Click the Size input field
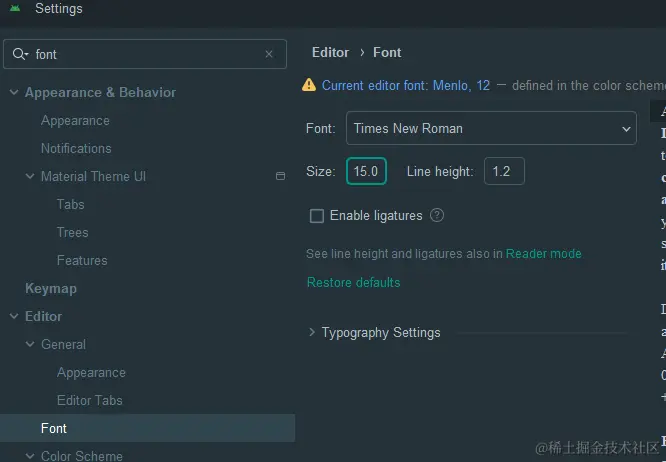 pyautogui.click(x=366, y=171)
